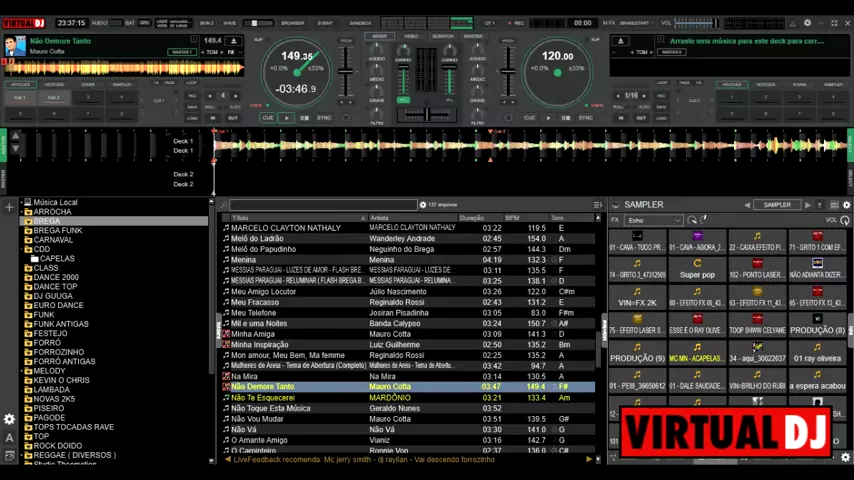Toggle MASTER 1 on deck 1
854x480 pixels.
(181, 52)
